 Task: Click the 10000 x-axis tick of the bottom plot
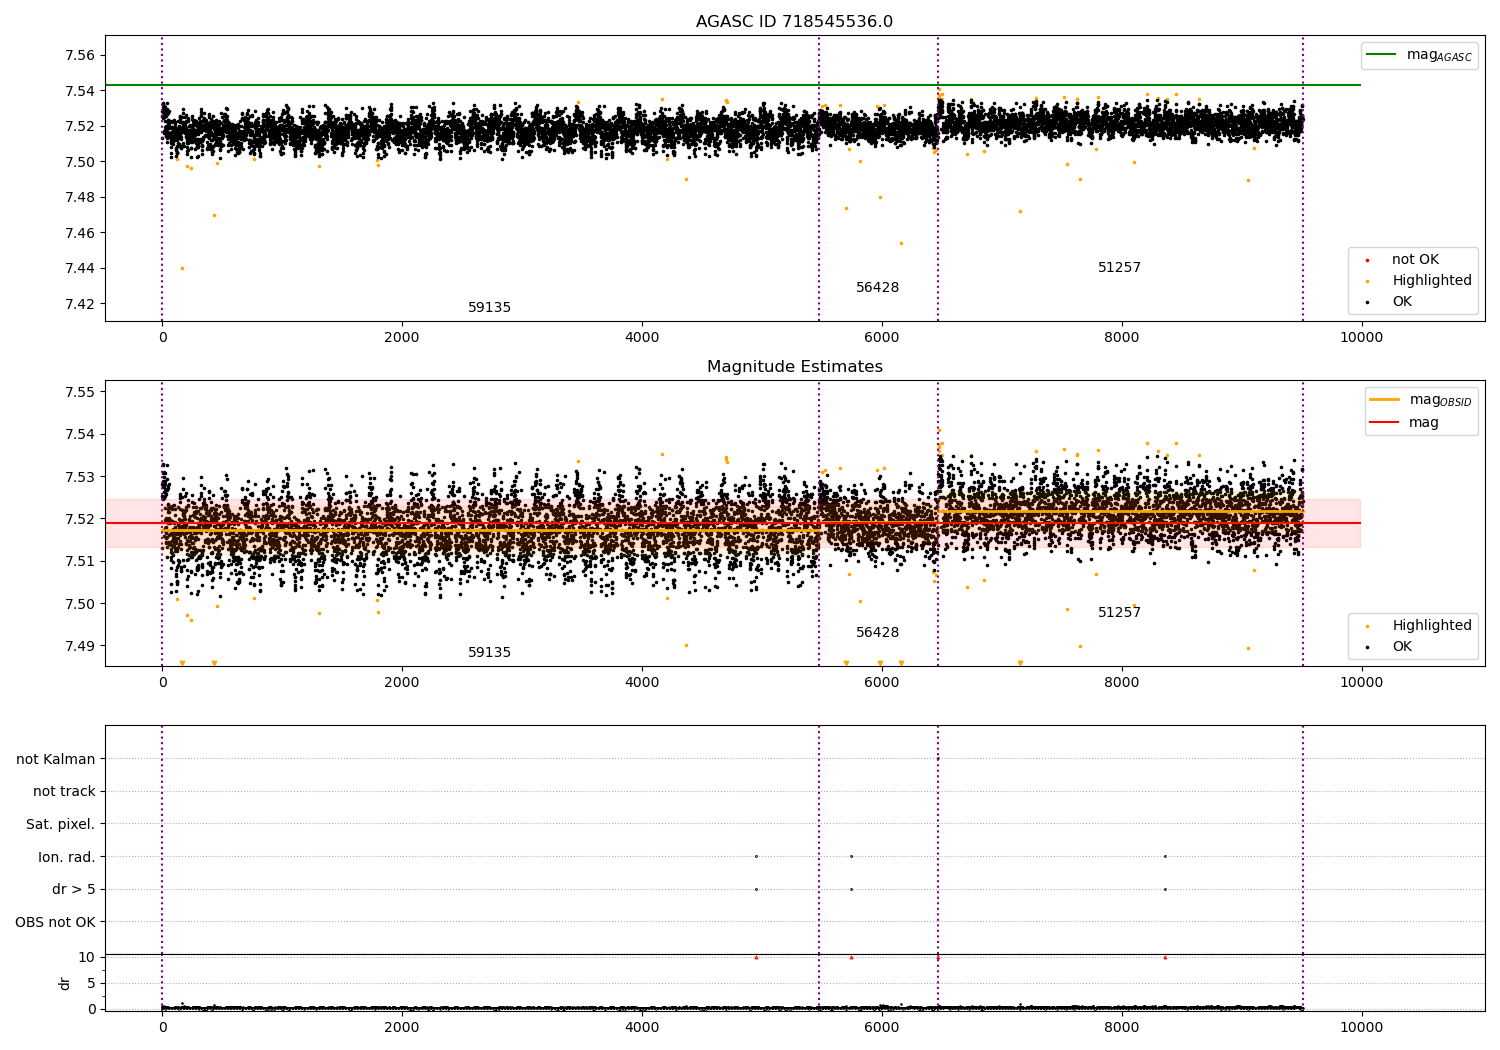pyautogui.click(x=1361, y=1027)
